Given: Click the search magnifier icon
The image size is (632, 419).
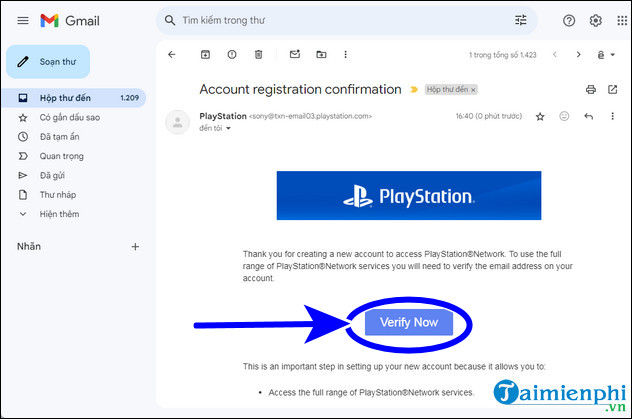Looking at the screenshot, I should pos(170,21).
